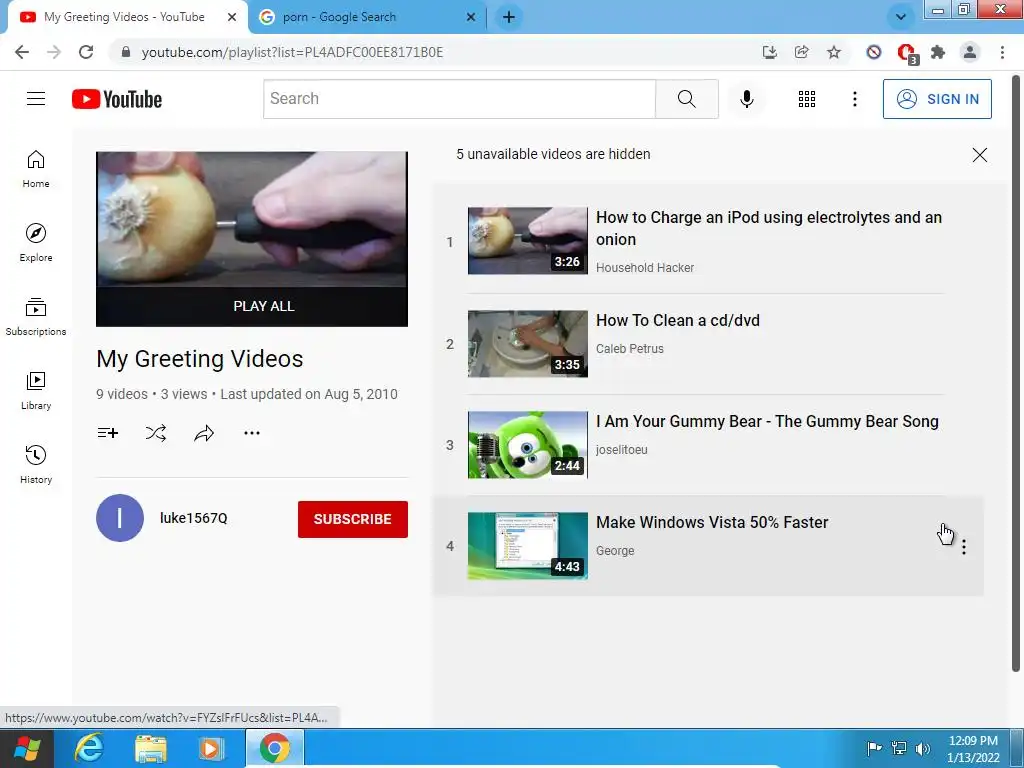Reload the page
Image resolution: width=1024 pixels, height=768 pixels.
point(86,52)
